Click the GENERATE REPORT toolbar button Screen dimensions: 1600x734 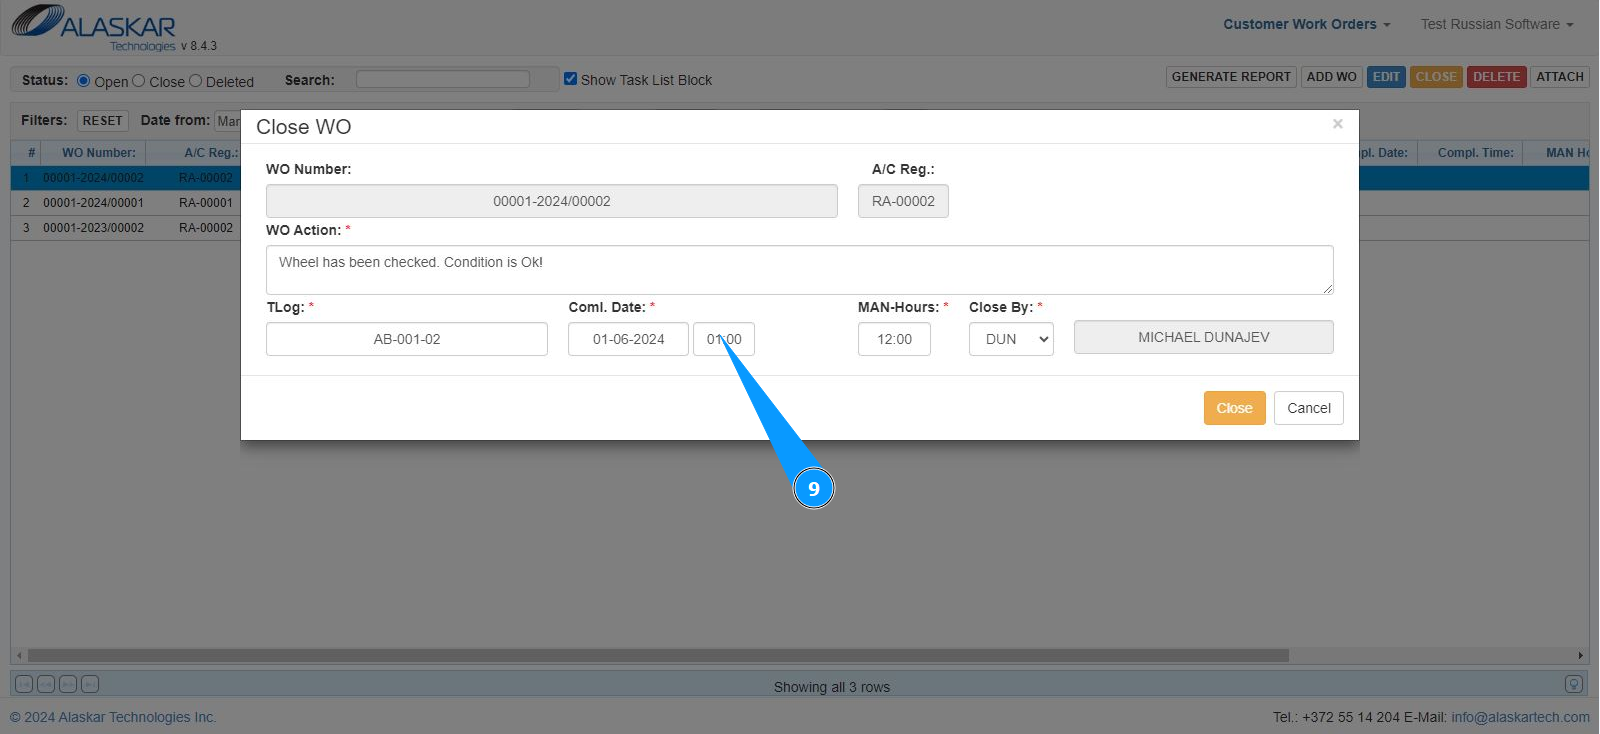pos(1230,77)
